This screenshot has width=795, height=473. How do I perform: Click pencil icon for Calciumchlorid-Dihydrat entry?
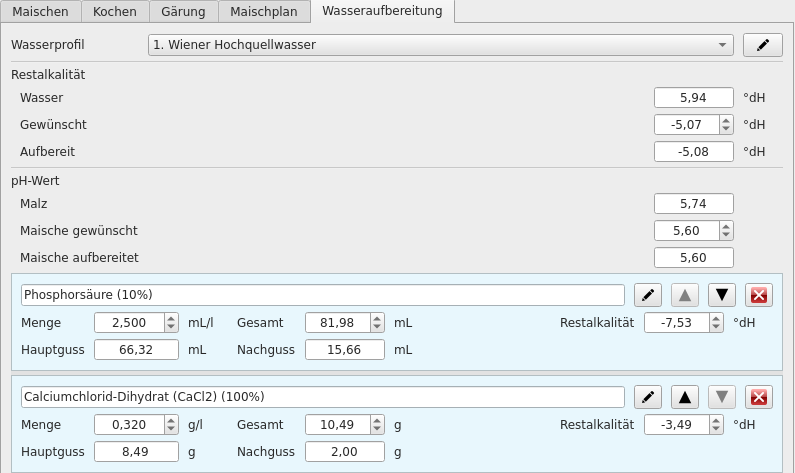coord(648,397)
